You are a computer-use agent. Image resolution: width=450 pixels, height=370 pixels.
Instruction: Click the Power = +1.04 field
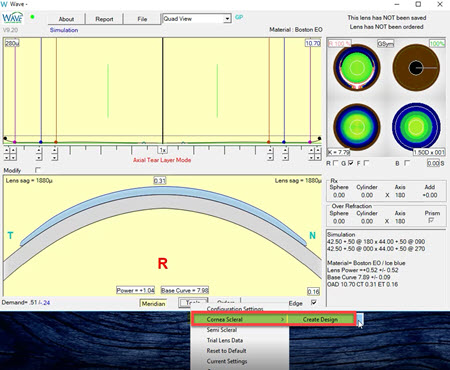tap(135, 290)
